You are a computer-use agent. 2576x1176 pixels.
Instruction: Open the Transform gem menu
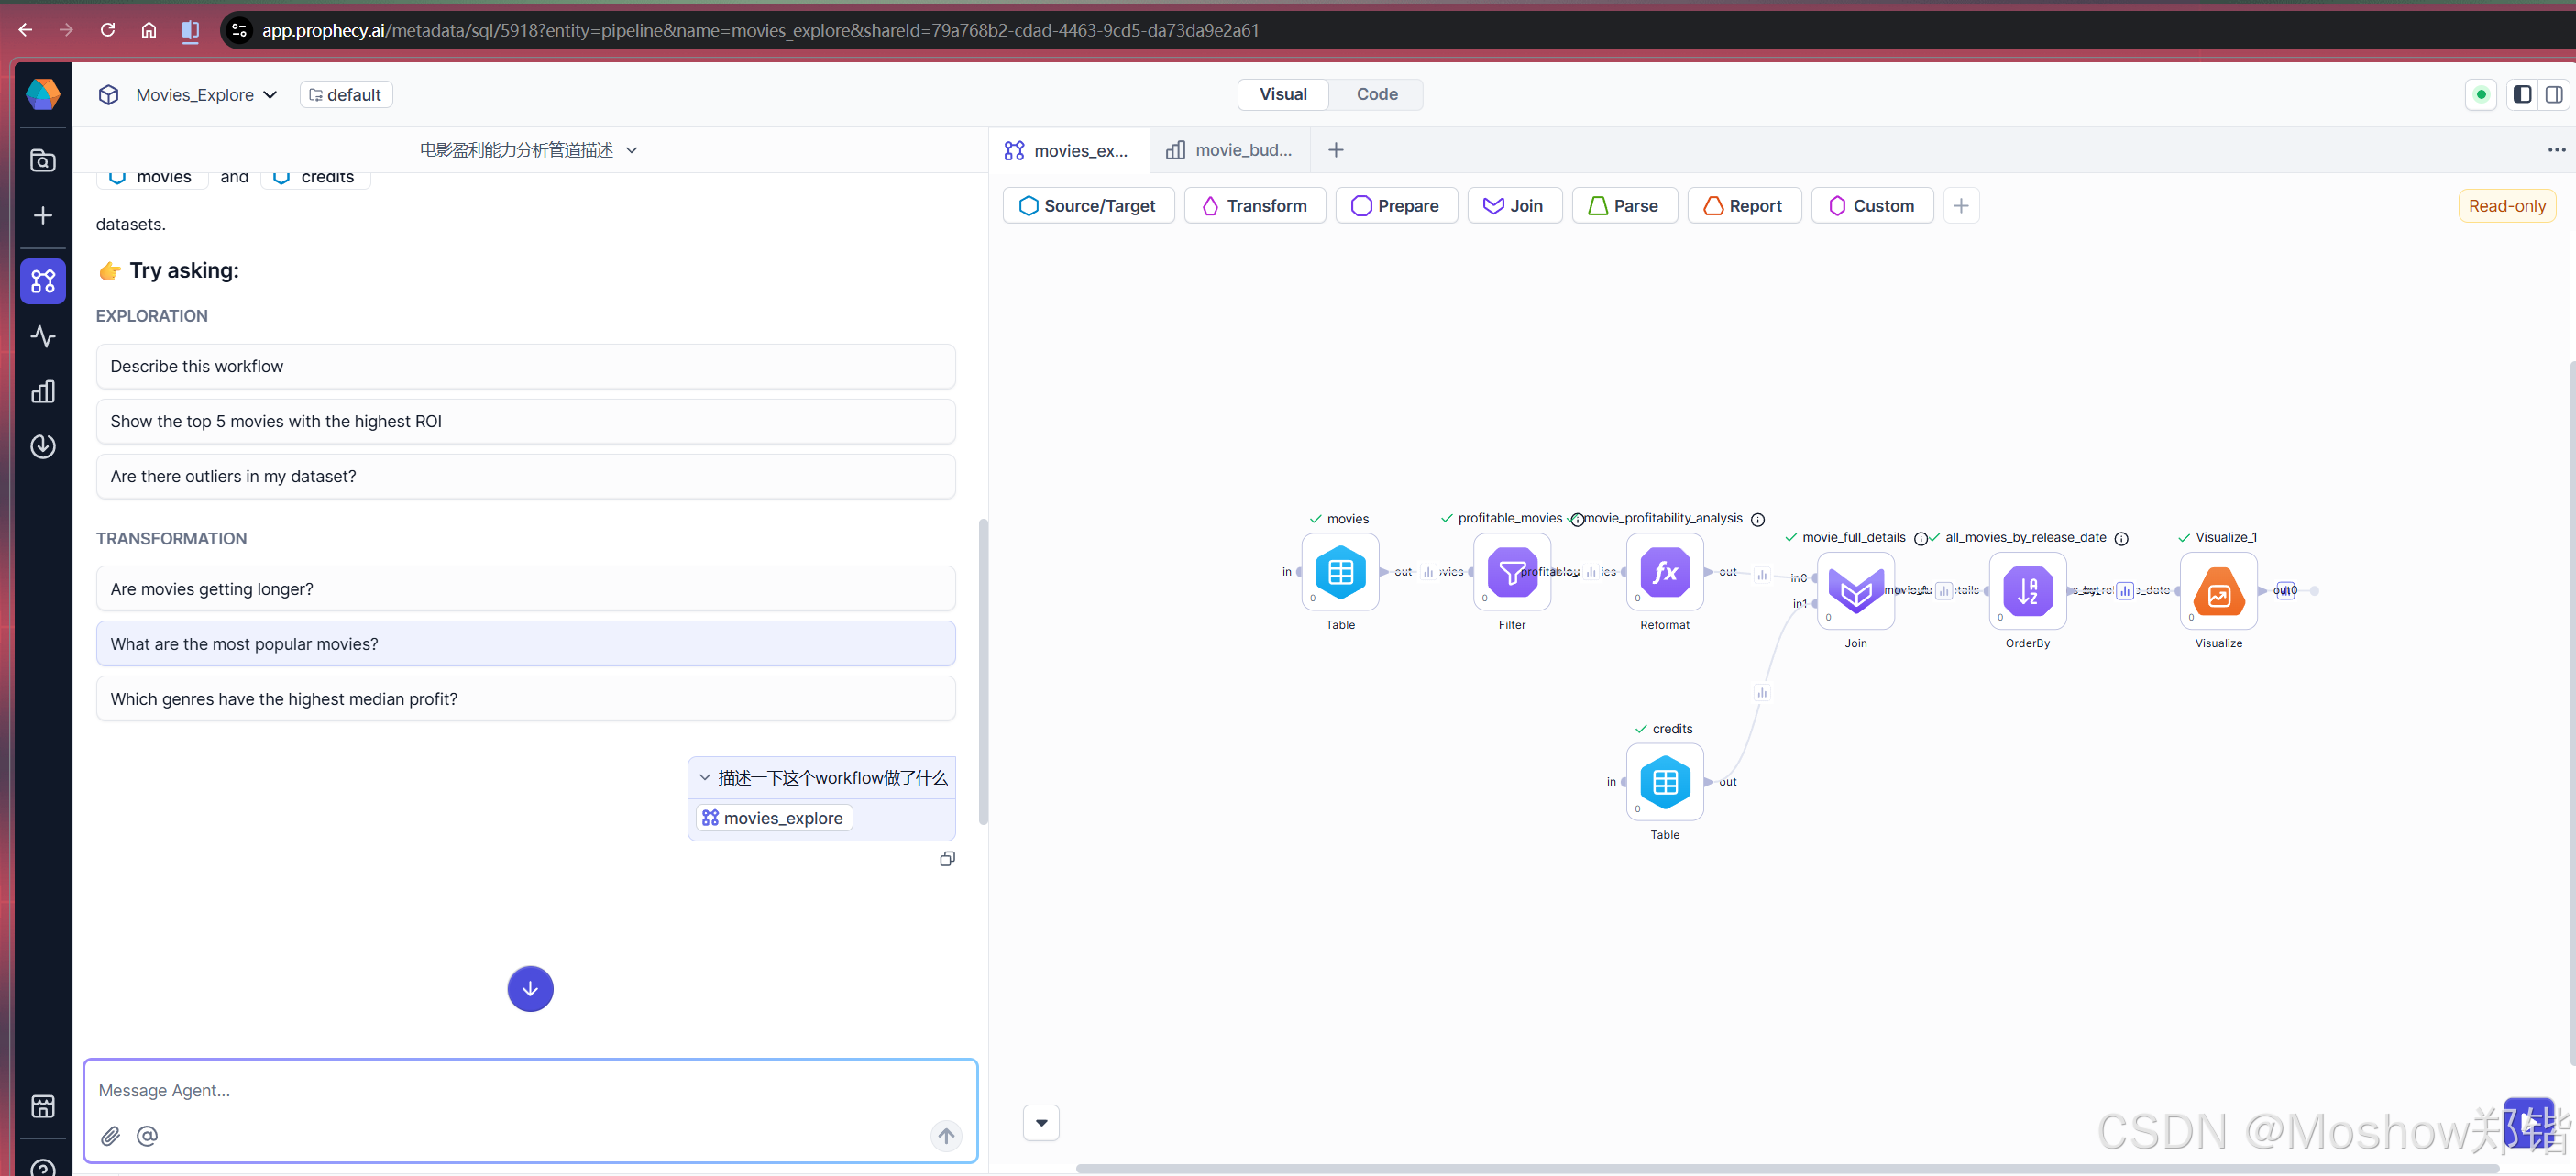click(1254, 206)
